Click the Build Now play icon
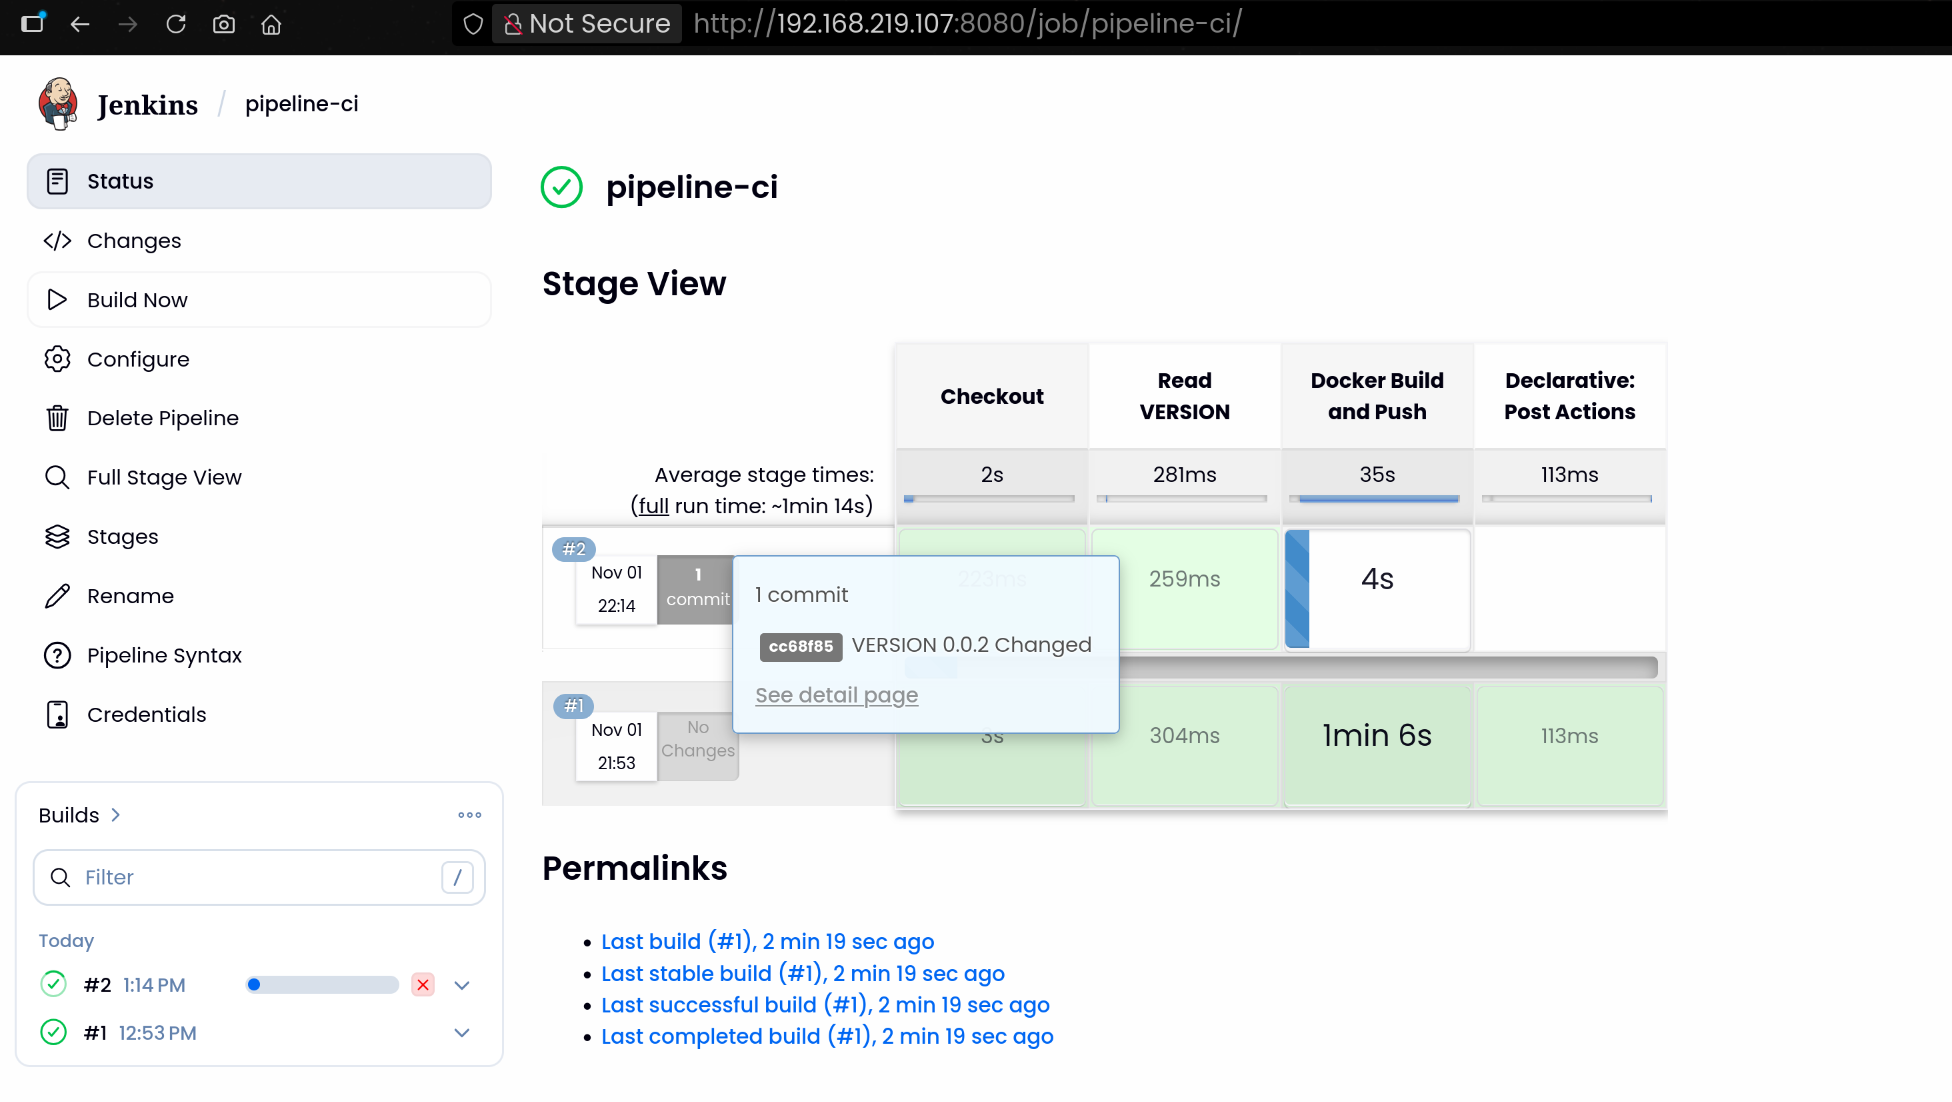 coord(57,300)
